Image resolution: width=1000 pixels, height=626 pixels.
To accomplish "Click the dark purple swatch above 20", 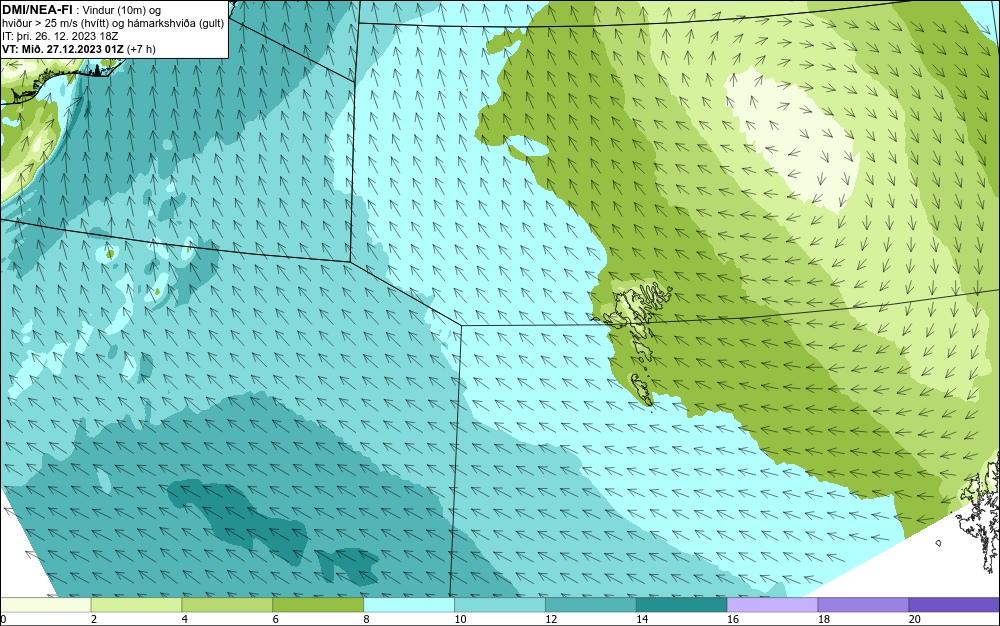I will [954, 605].
